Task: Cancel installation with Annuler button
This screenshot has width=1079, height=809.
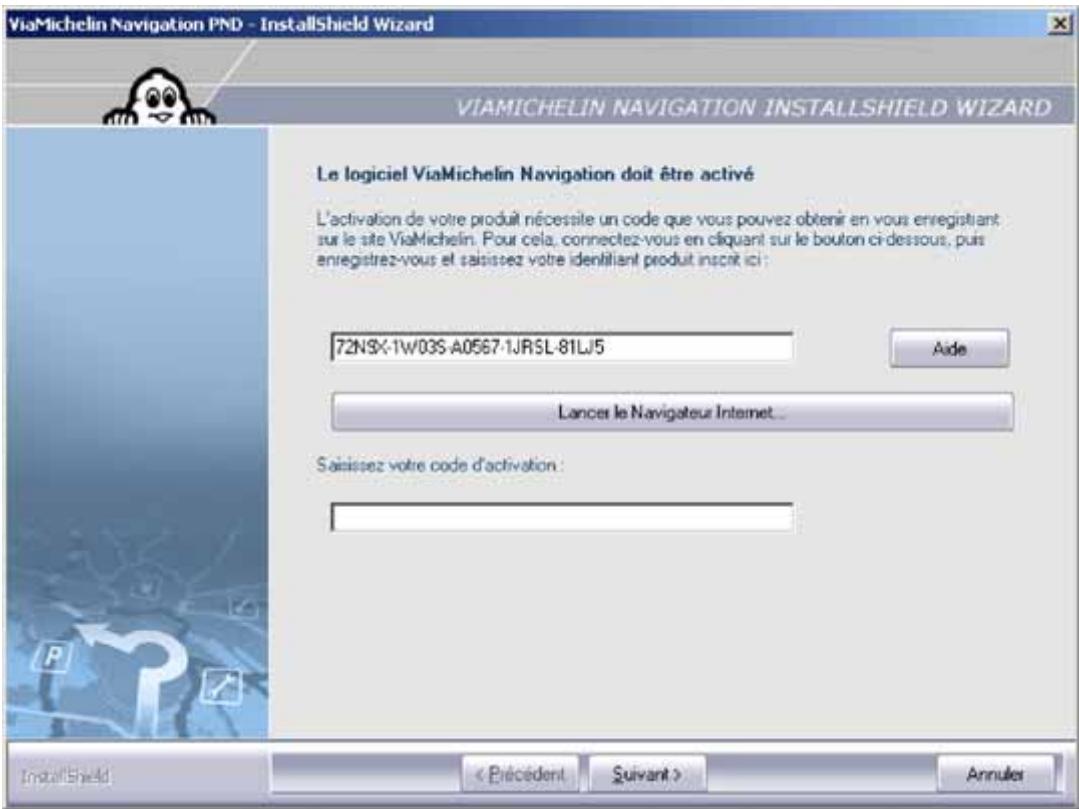Action: [995, 774]
